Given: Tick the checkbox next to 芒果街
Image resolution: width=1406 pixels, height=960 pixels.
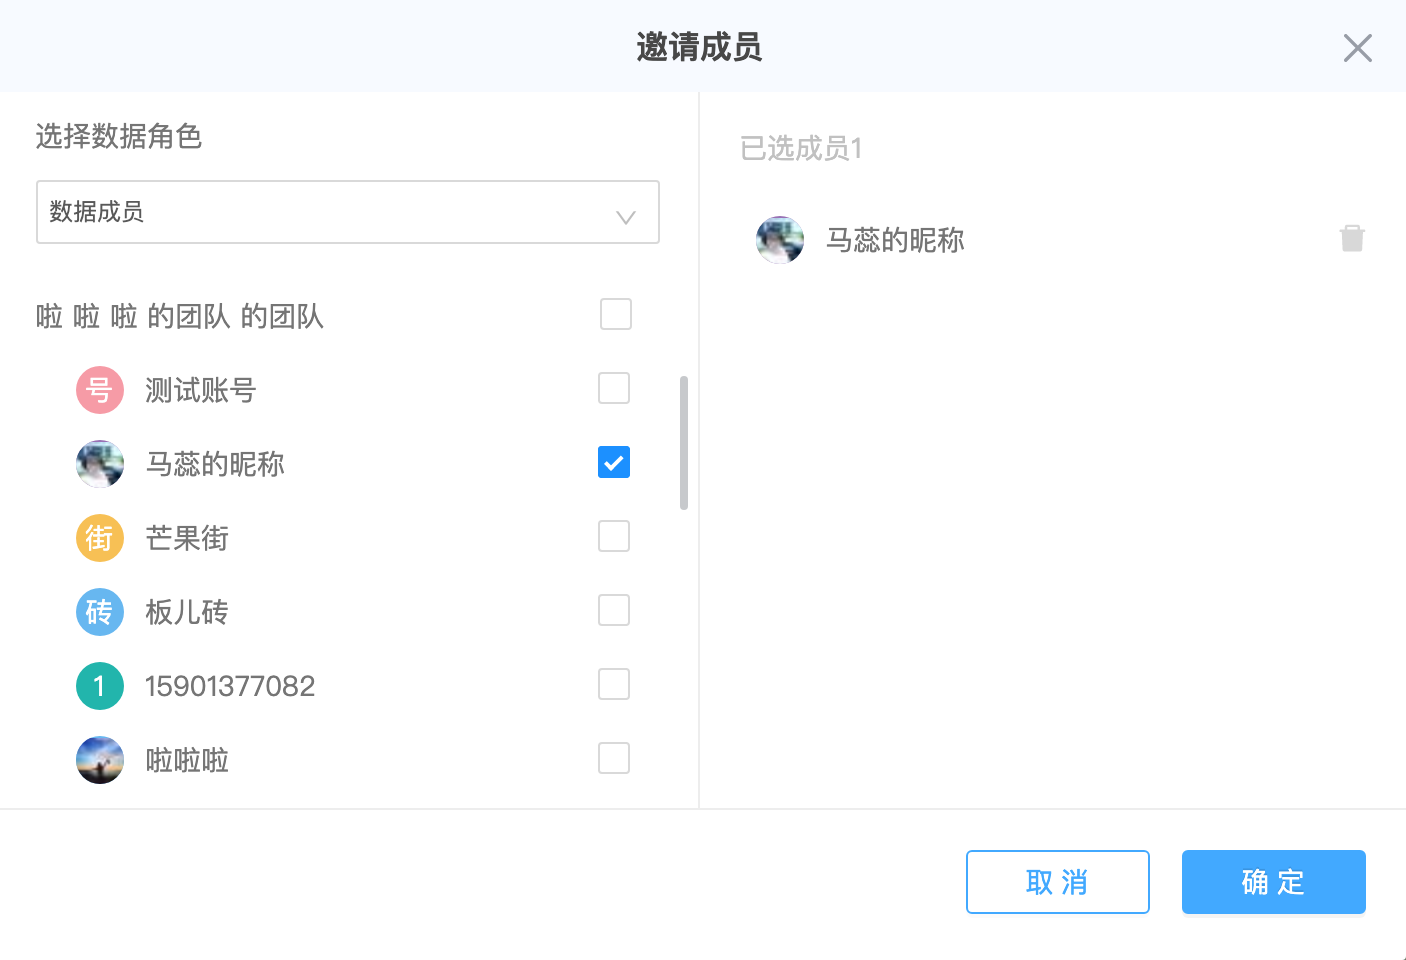Looking at the screenshot, I should [614, 536].
